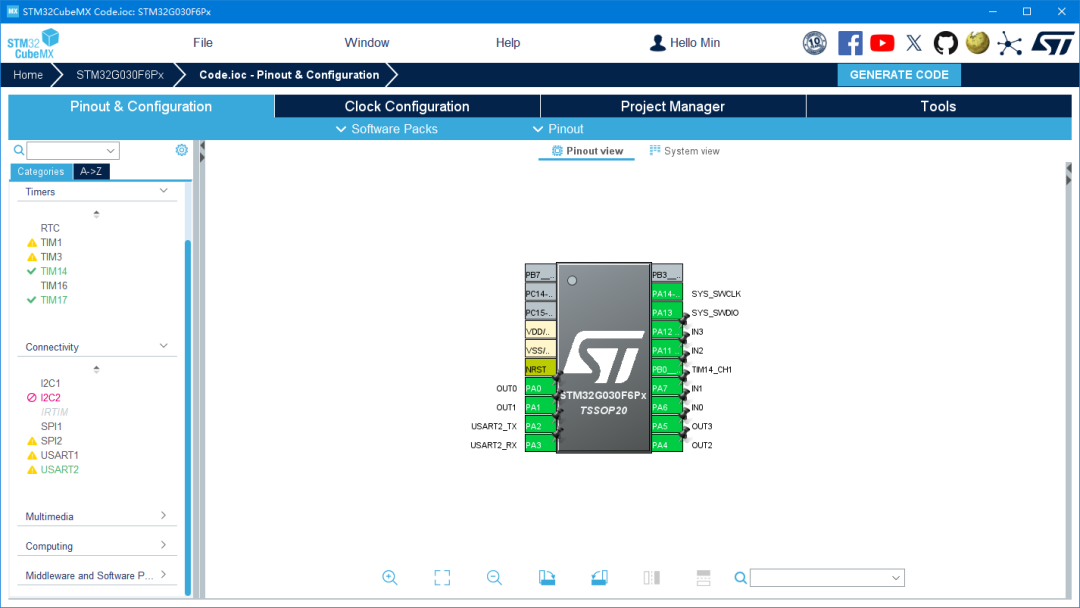
Task: Click the TIM14 enabled checkmark
Action: point(32,271)
